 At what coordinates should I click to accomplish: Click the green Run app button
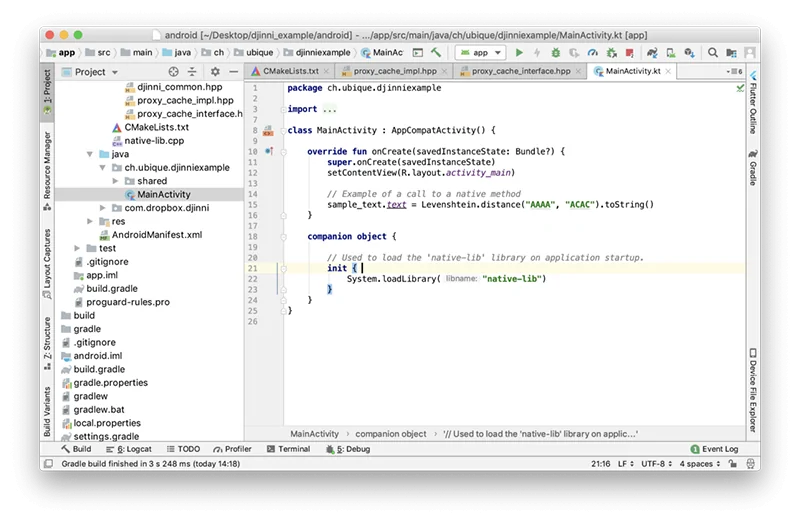pyautogui.click(x=519, y=52)
